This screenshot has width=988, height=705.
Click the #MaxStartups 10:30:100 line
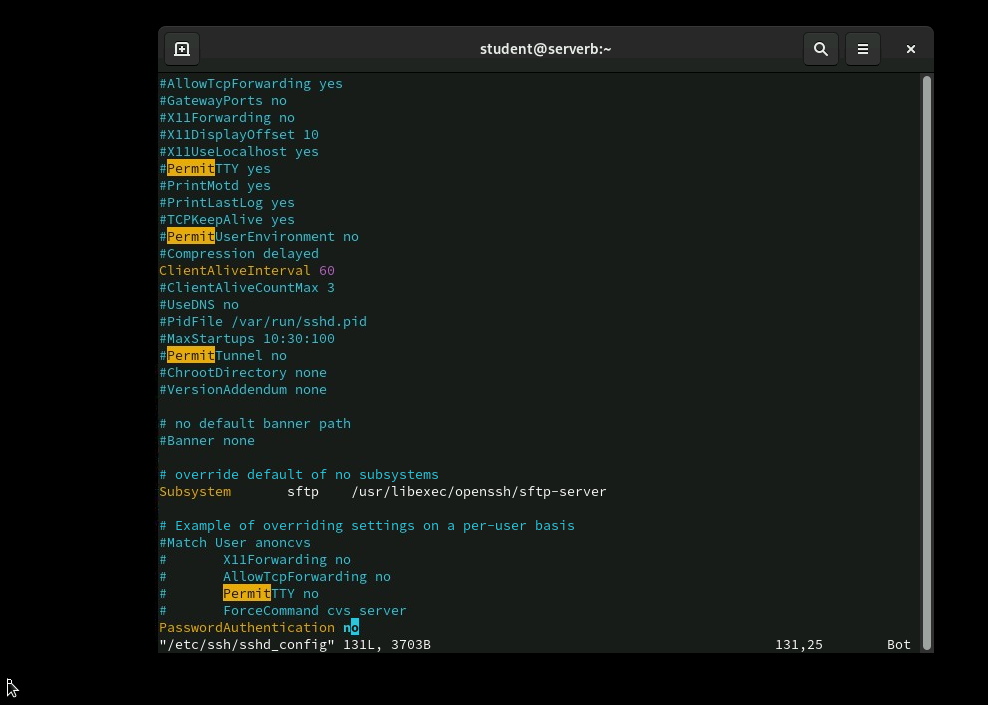point(246,338)
